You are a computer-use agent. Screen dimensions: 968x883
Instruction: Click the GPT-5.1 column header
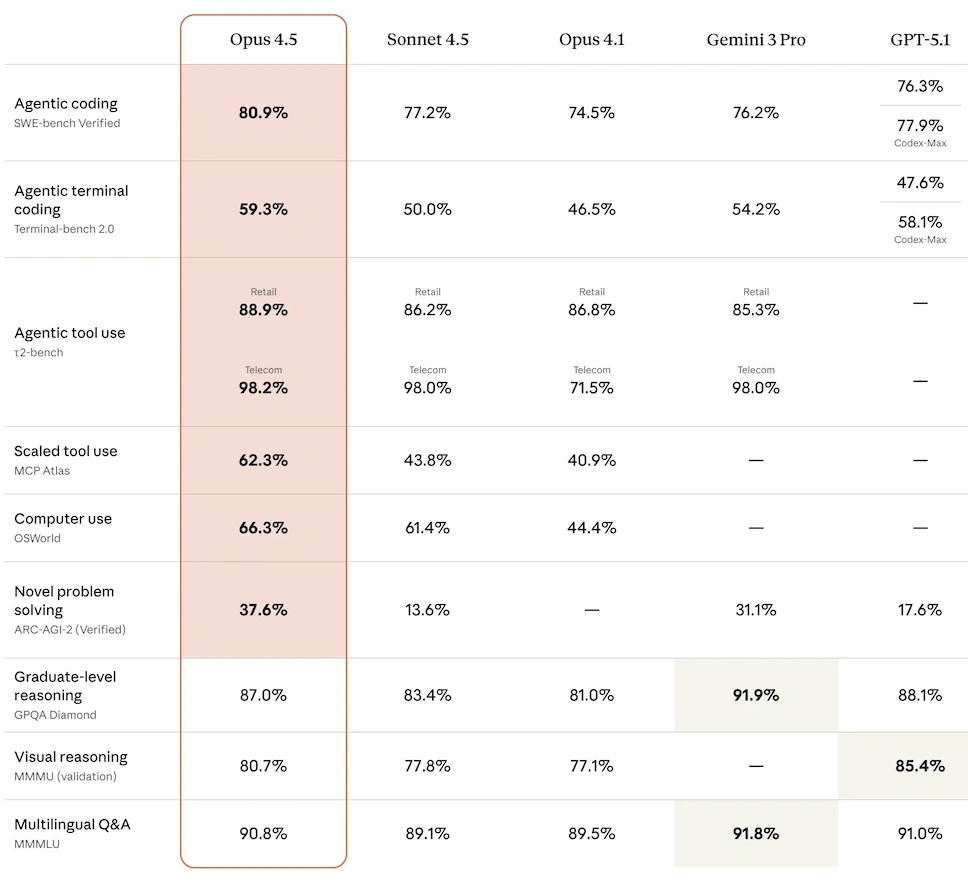(919, 40)
